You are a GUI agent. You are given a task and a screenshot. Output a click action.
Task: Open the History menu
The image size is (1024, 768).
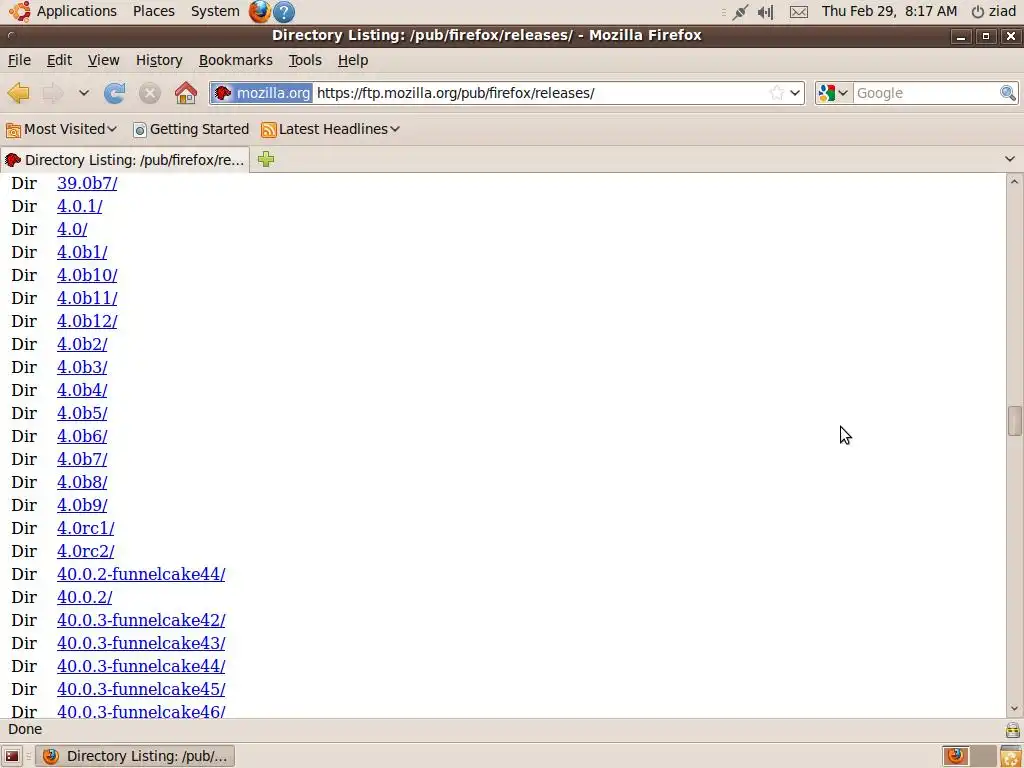159,60
